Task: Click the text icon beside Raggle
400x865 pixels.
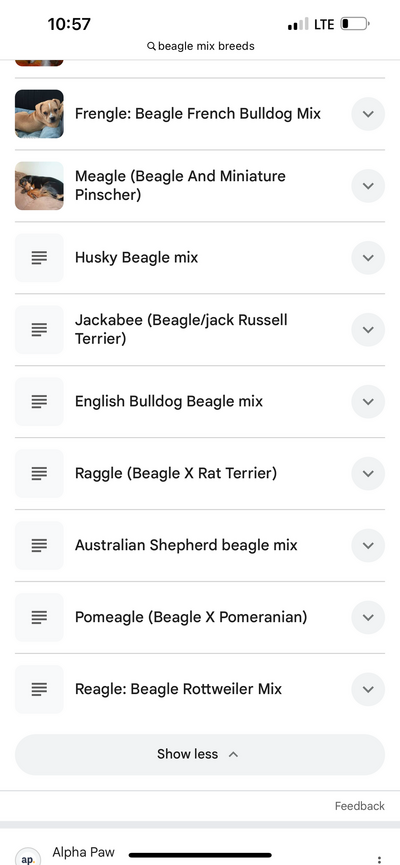Action: click(39, 473)
